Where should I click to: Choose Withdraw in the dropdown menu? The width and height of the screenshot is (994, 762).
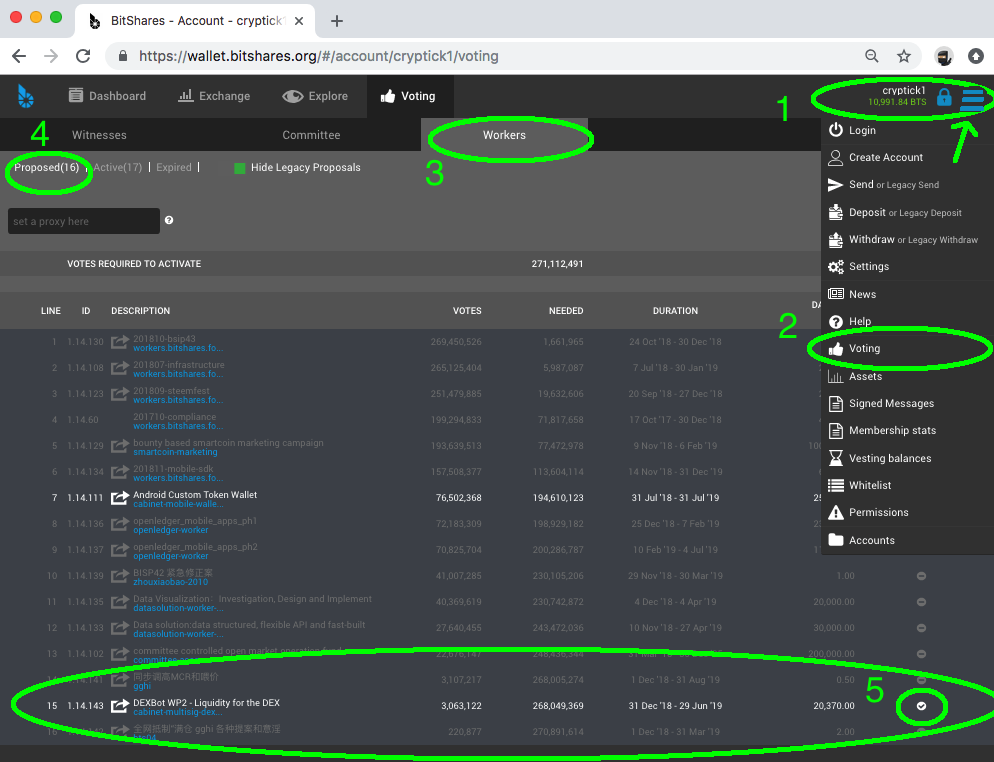point(872,239)
